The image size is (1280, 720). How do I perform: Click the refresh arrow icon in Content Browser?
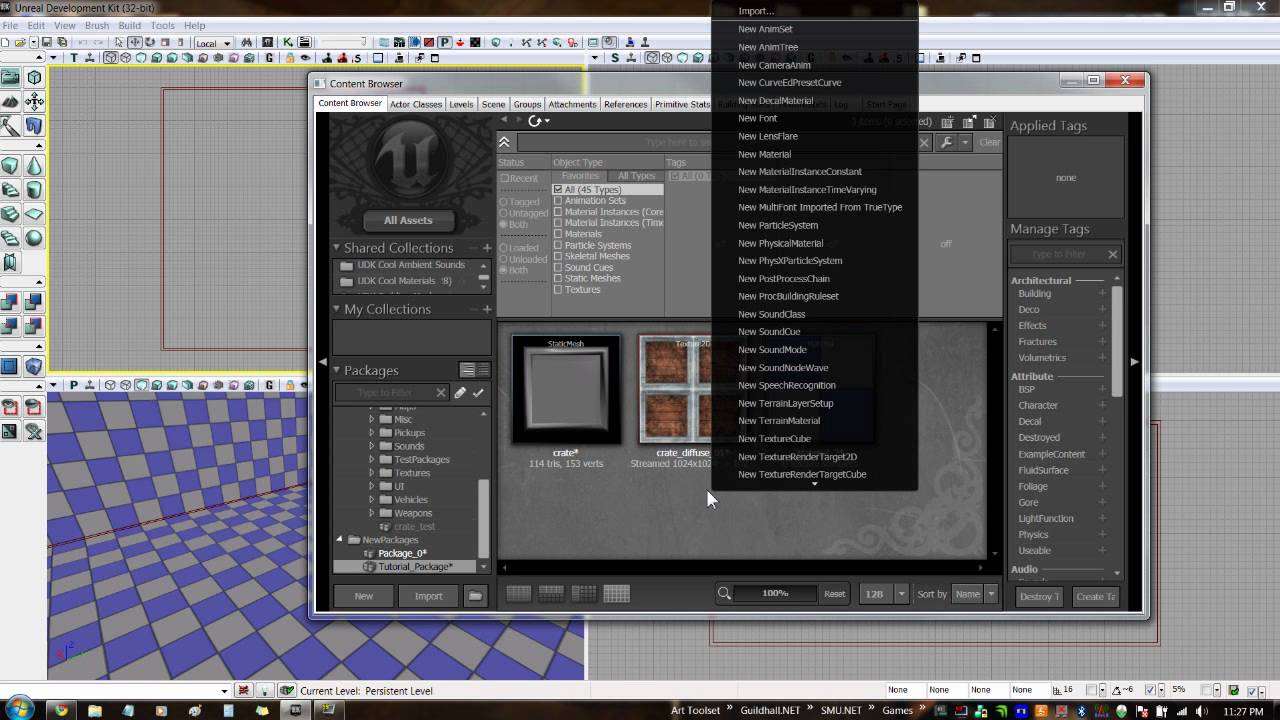pyautogui.click(x=535, y=121)
